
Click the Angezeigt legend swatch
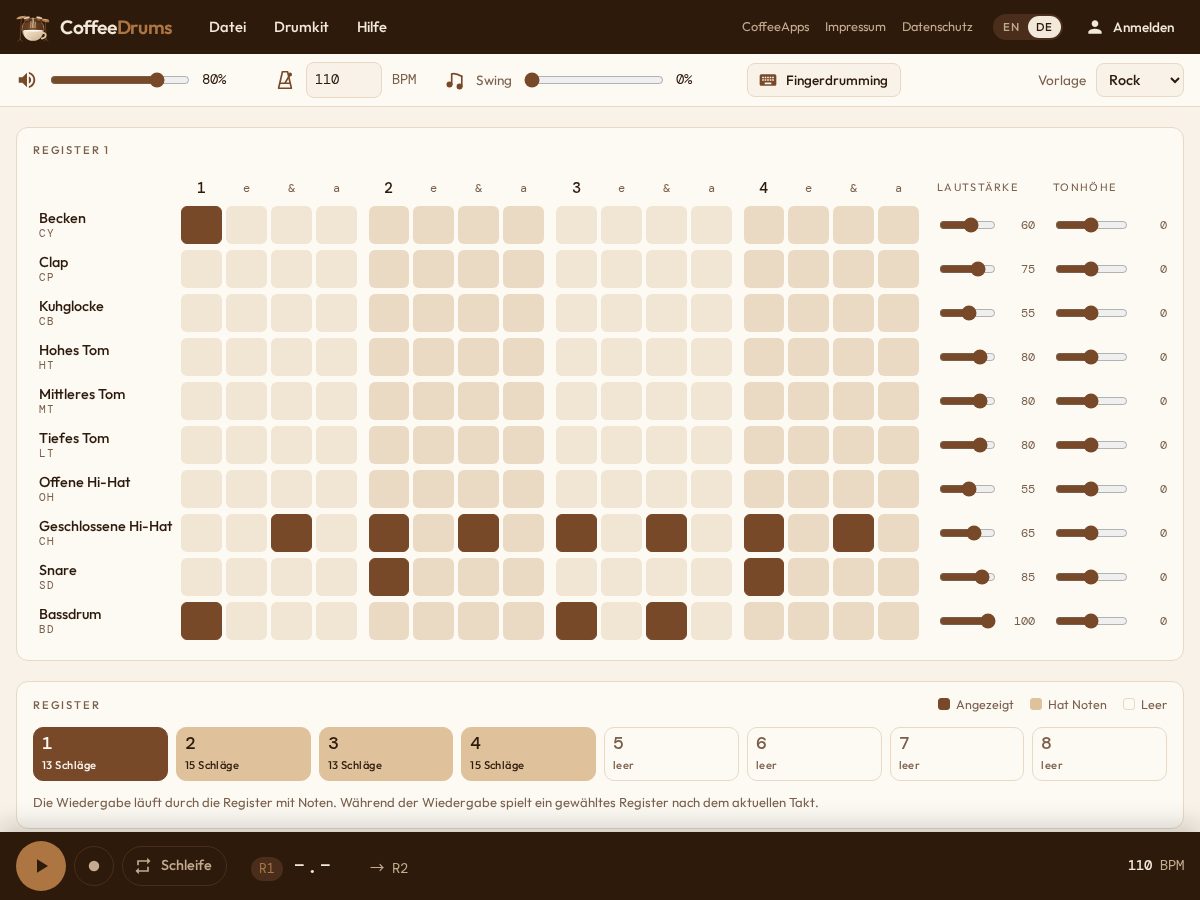click(944, 704)
